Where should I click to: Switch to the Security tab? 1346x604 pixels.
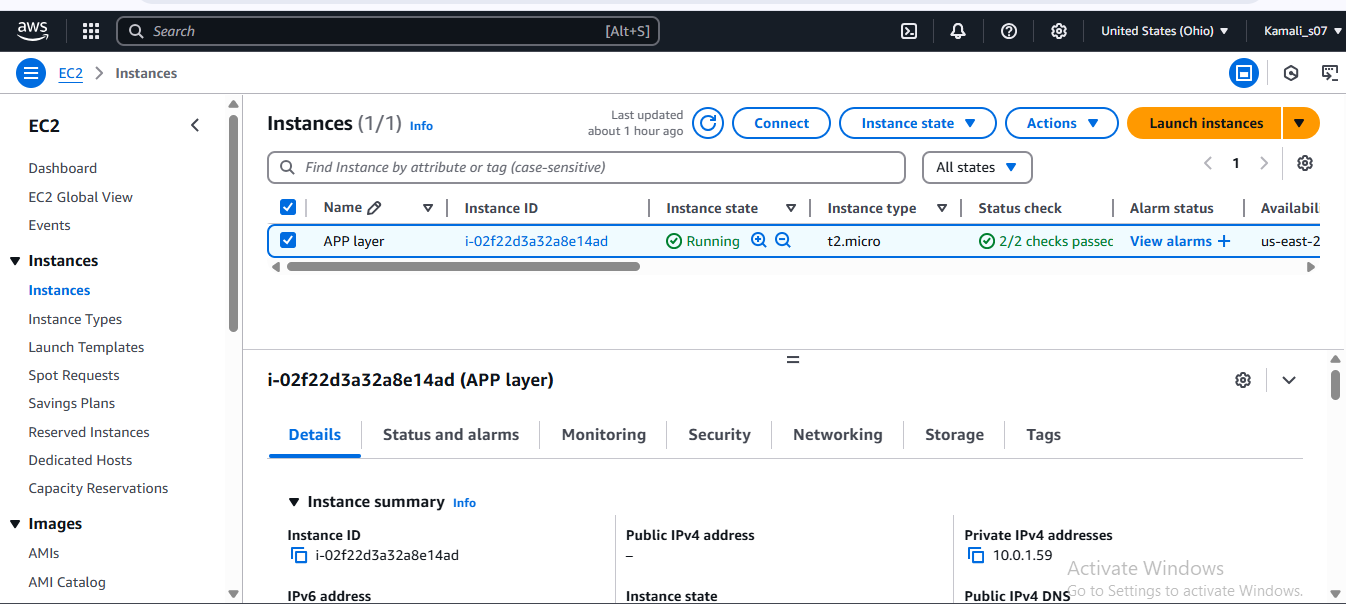pos(719,435)
